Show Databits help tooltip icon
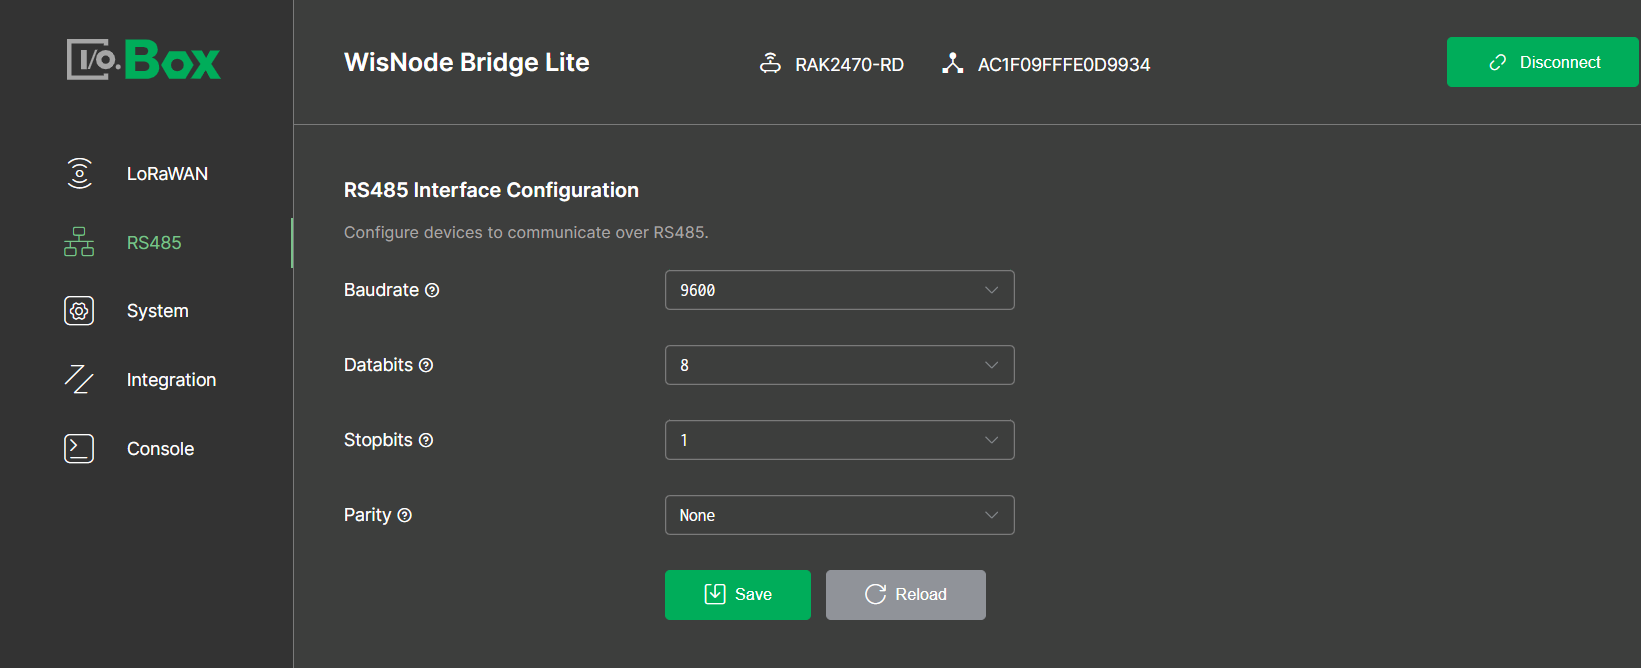The height and width of the screenshot is (668, 1641). pyautogui.click(x=426, y=365)
